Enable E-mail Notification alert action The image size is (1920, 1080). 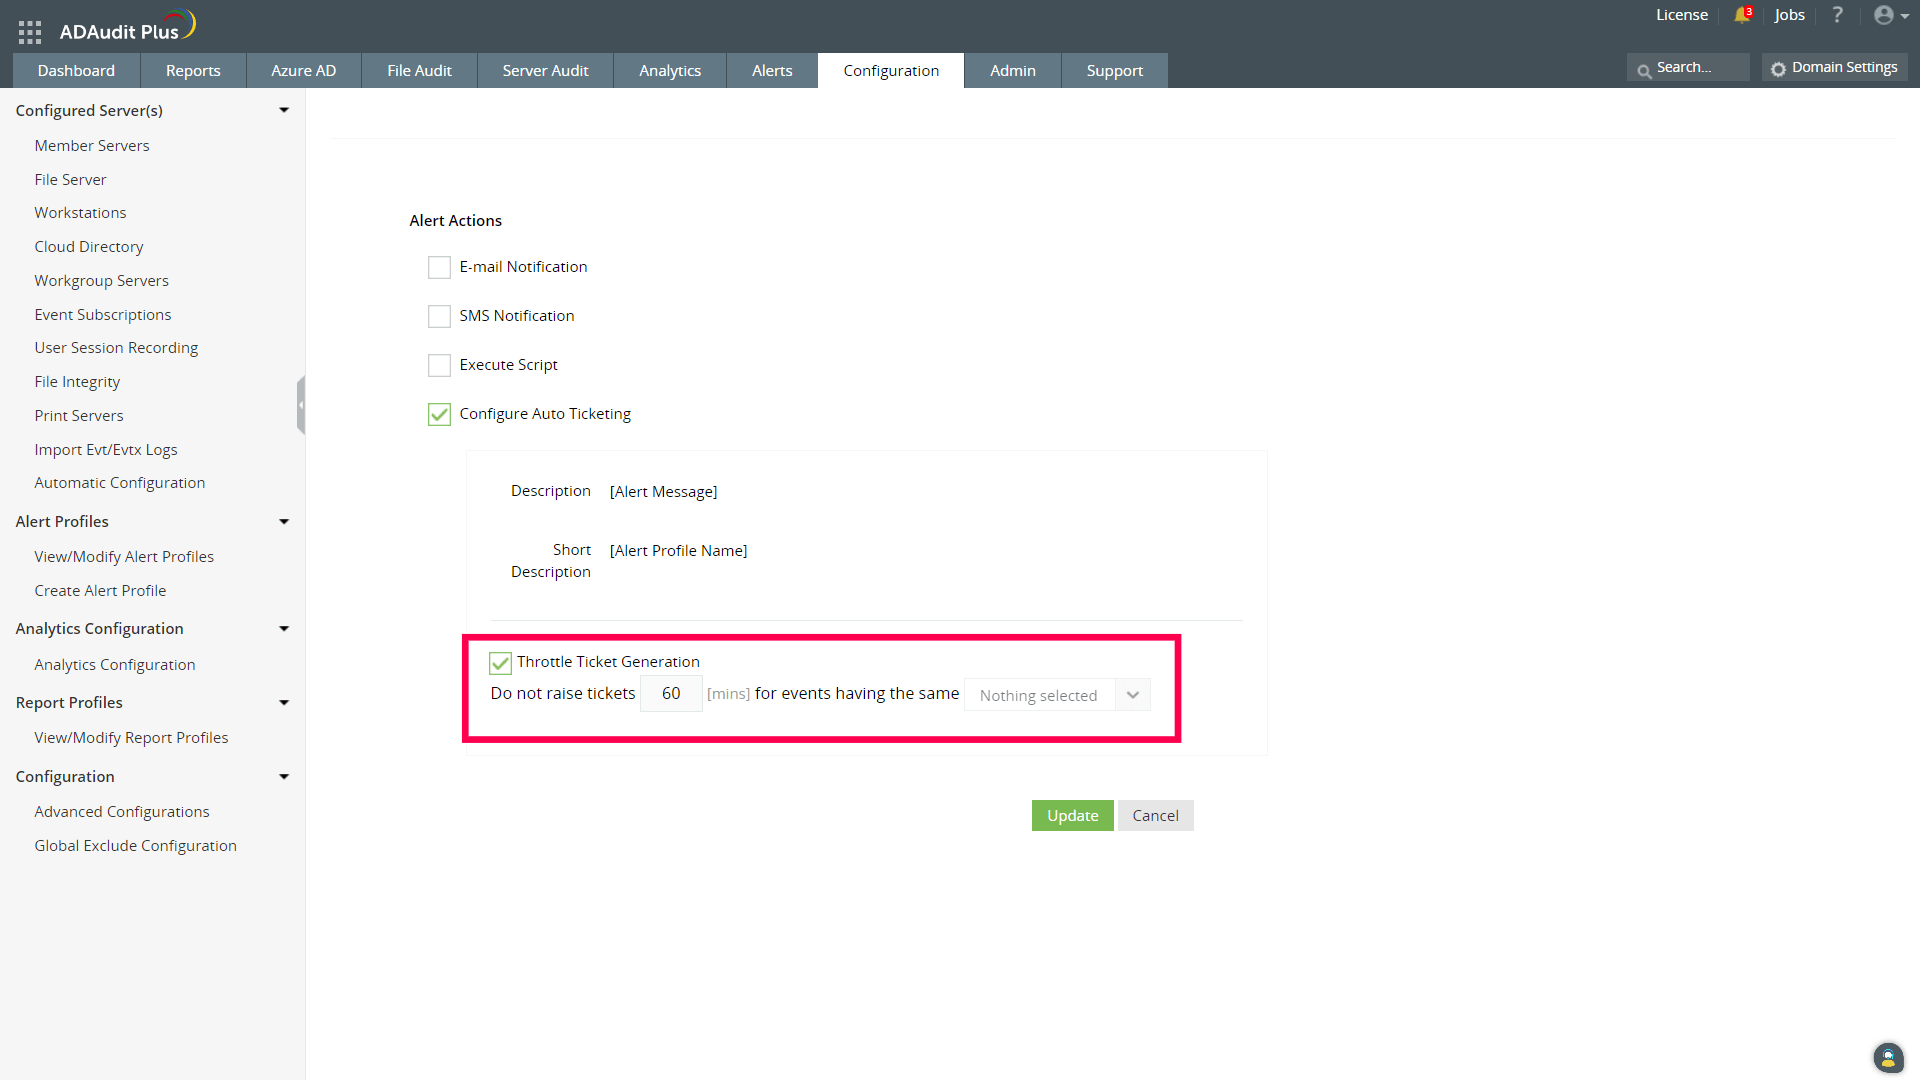pos(440,267)
